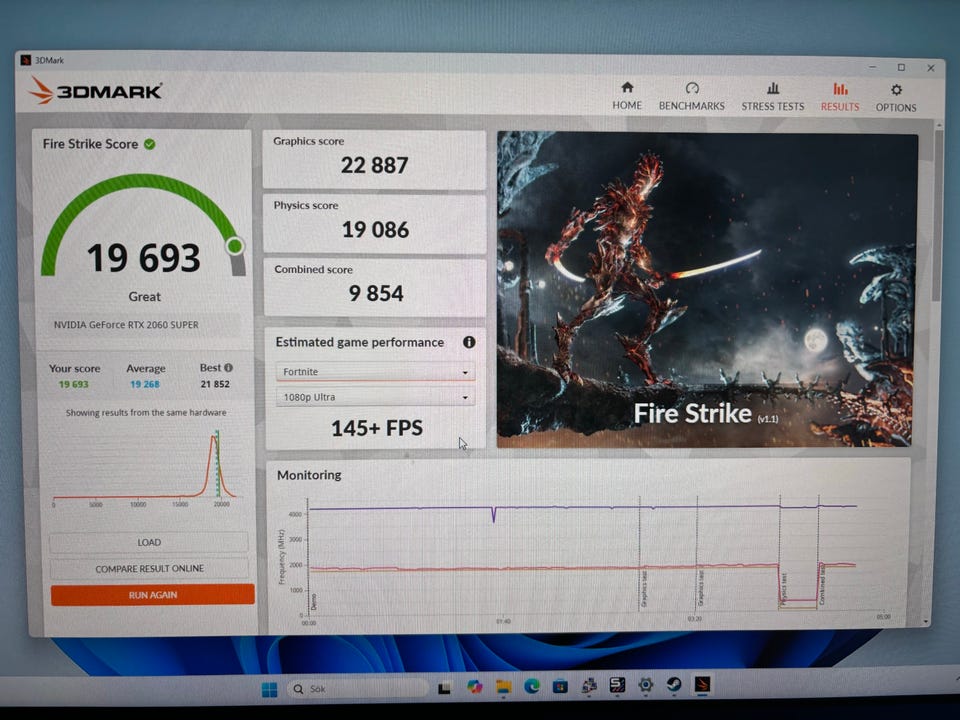Click the black S app taskbar icon
The image size is (960, 720).
pyautogui.click(x=617, y=685)
